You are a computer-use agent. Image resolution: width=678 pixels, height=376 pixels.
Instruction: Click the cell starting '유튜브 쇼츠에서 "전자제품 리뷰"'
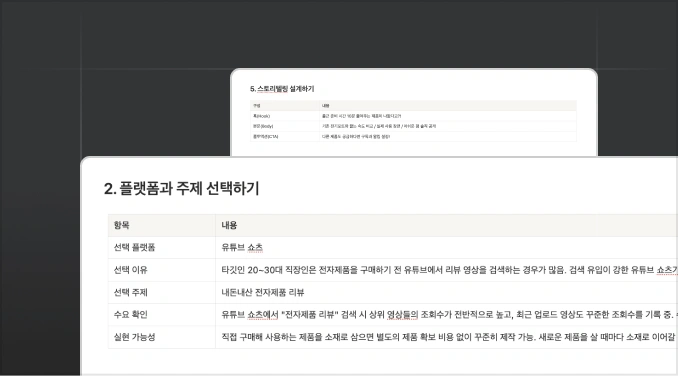click(x=447, y=315)
